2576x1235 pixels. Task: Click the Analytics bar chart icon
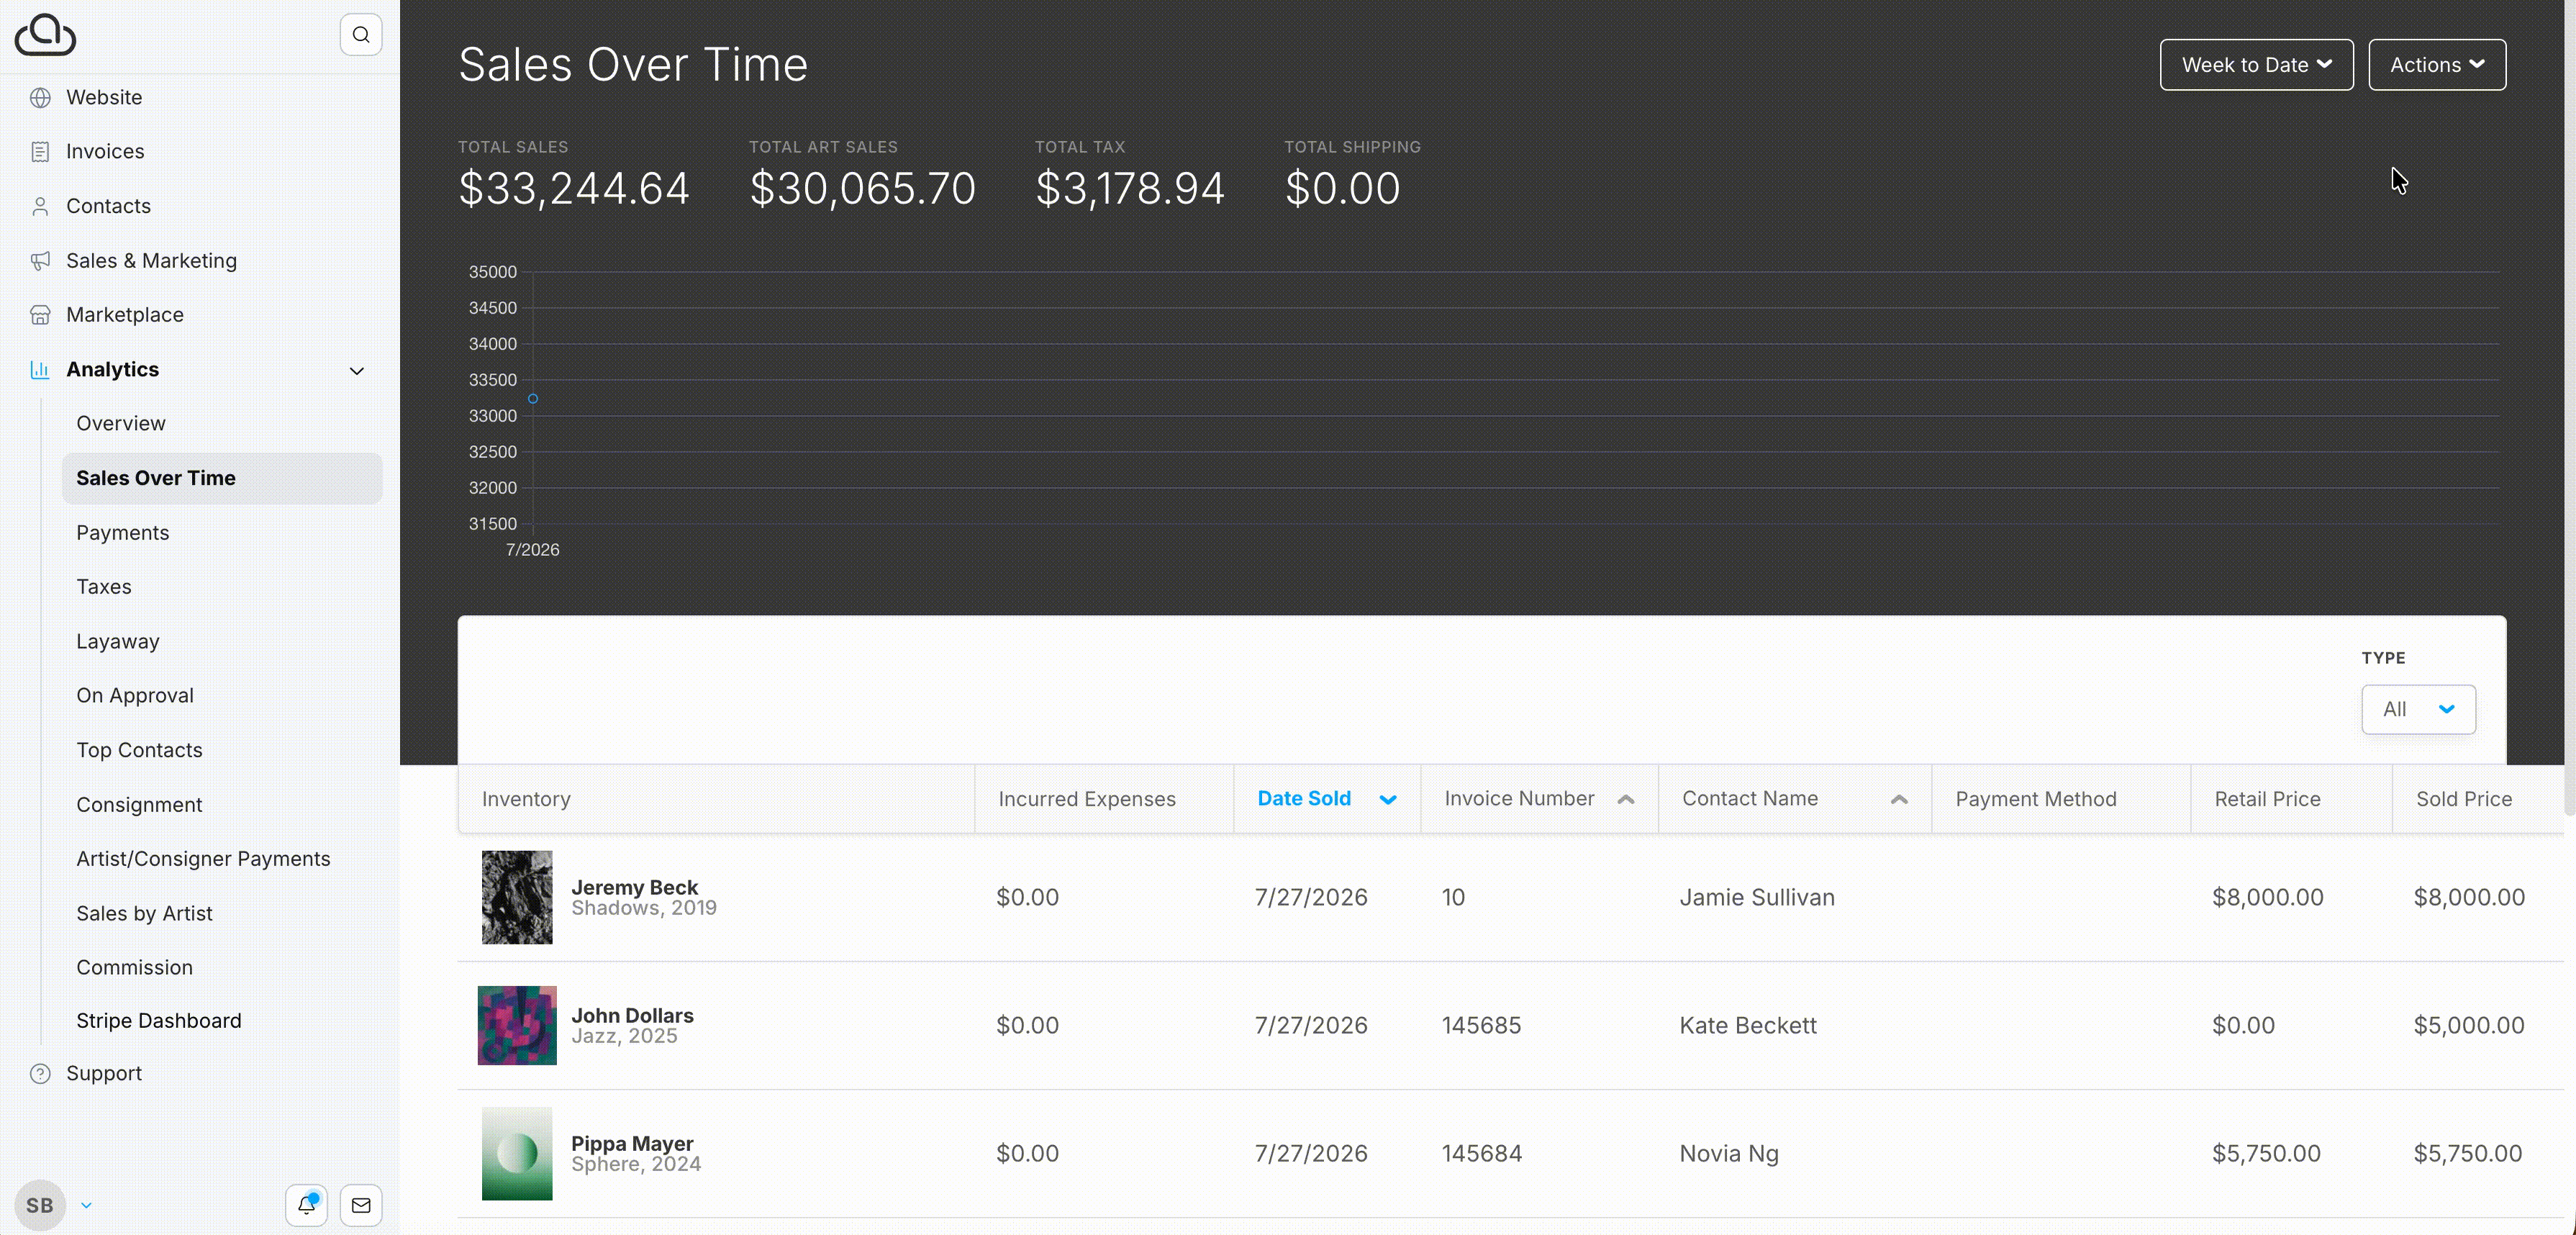point(40,370)
